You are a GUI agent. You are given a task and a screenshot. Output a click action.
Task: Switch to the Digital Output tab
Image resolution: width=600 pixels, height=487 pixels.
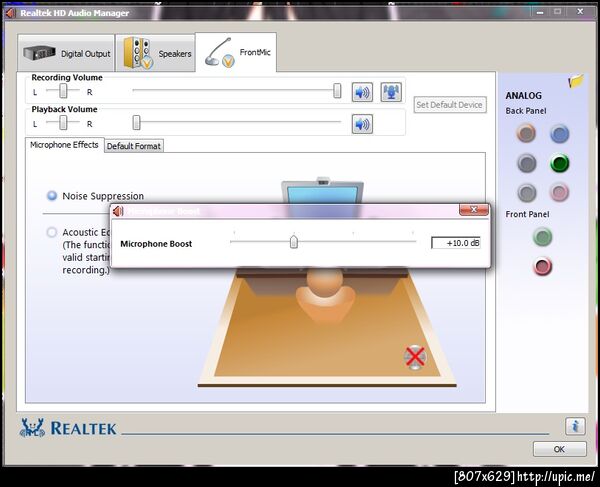(66, 53)
